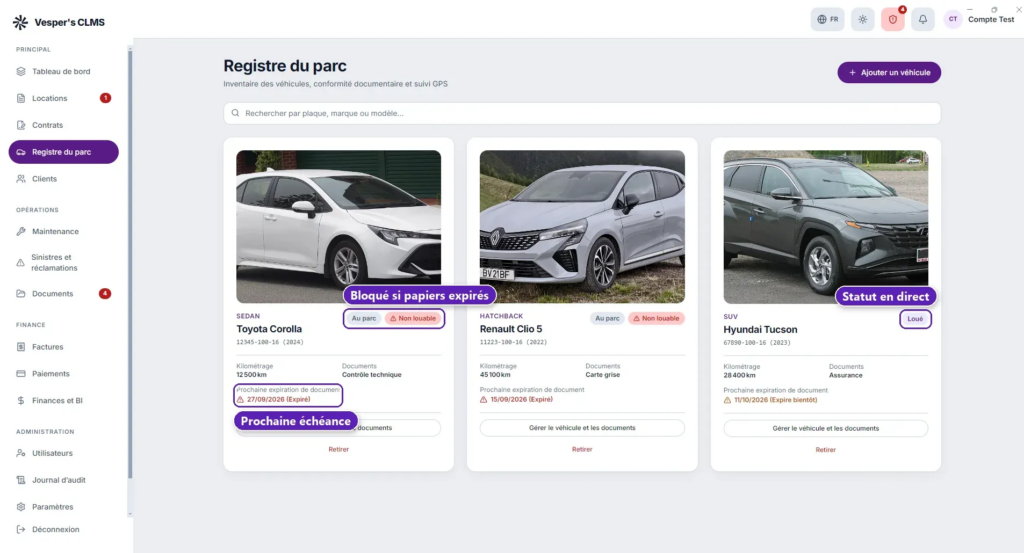
Task: Click the Renault Clio 5 title
Action: (511, 329)
